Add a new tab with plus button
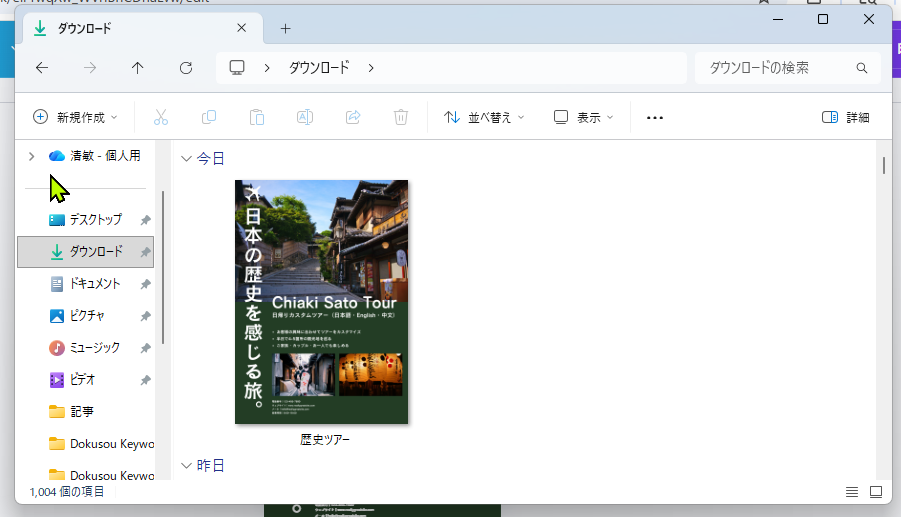Screen dimensions: 901x517 tap(285, 28)
